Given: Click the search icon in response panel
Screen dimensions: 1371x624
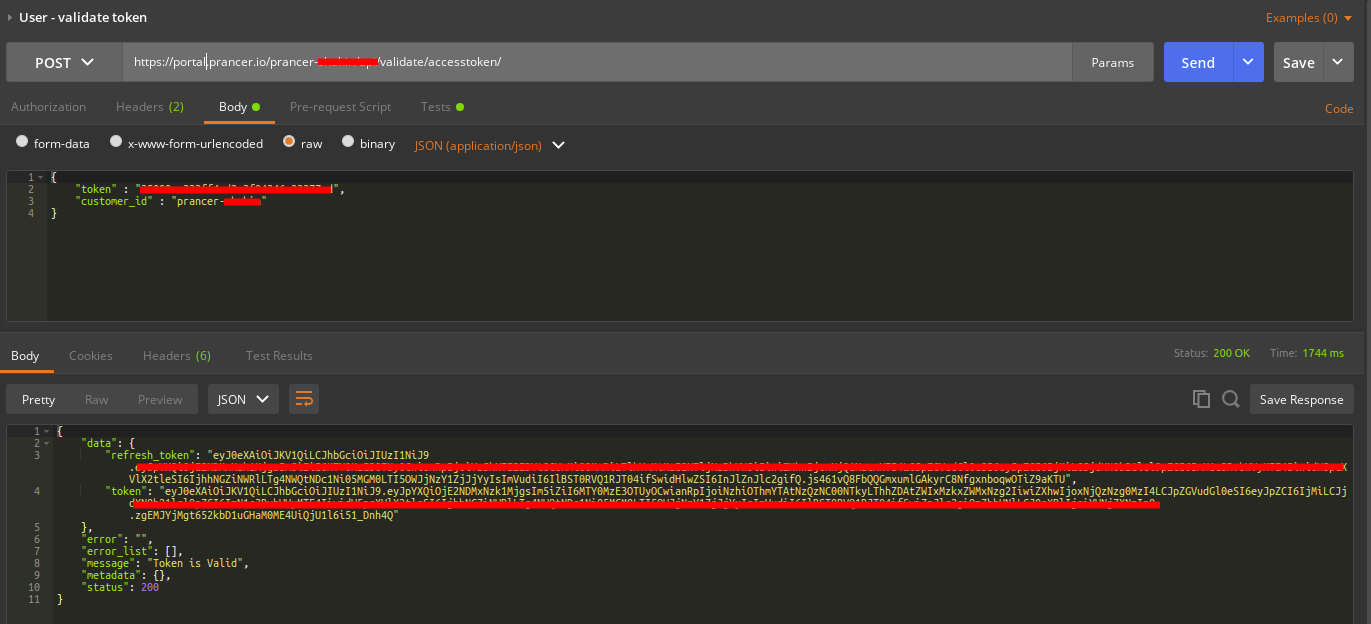Looking at the screenshot, I should click(x=1231, y=399).
